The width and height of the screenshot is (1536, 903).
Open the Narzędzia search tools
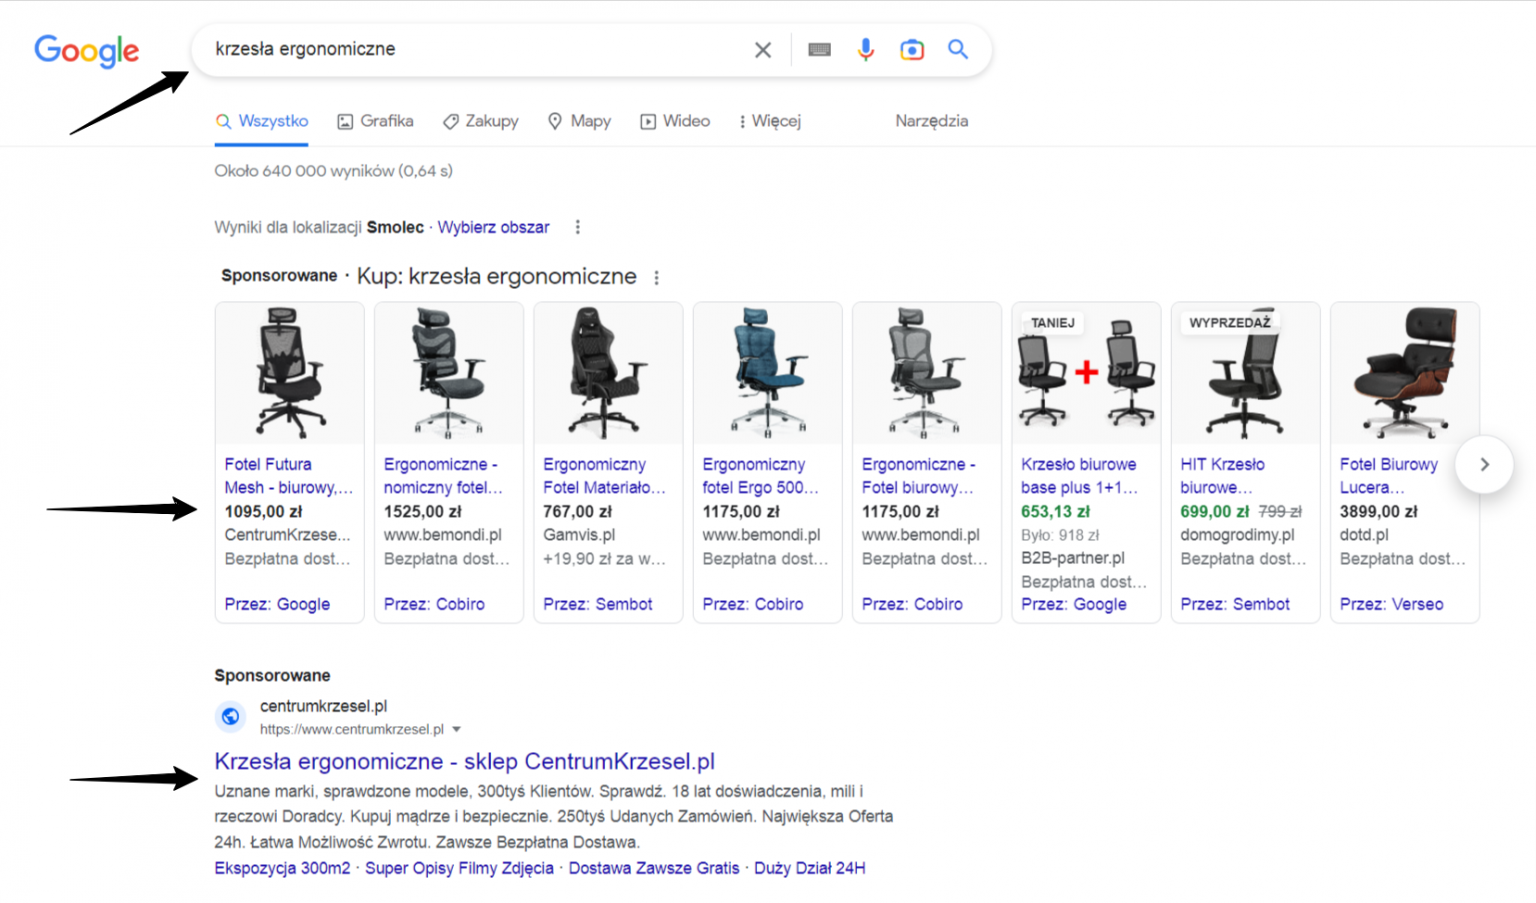coord(931,121)
